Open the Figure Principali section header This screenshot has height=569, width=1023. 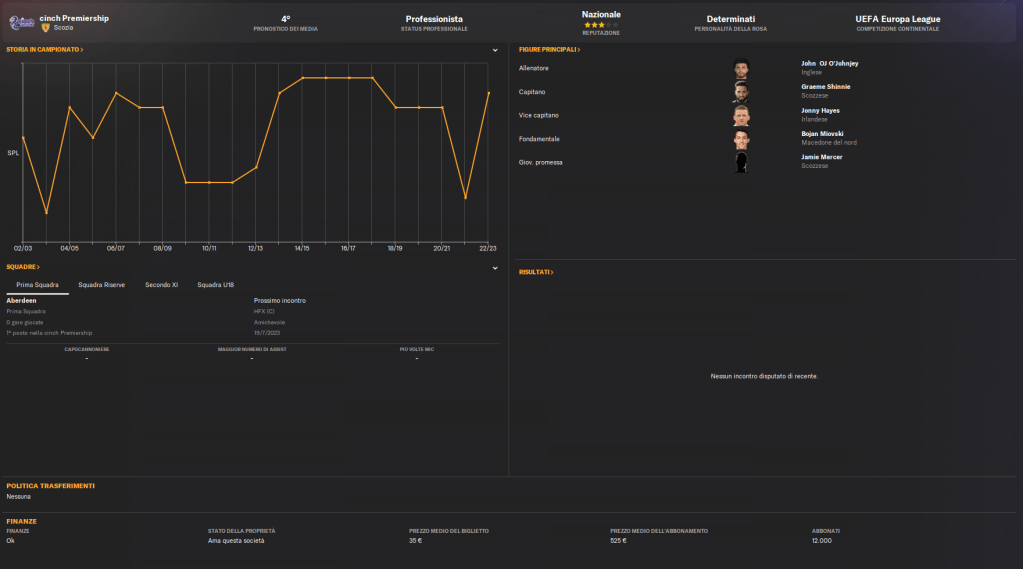coord(549,49)
